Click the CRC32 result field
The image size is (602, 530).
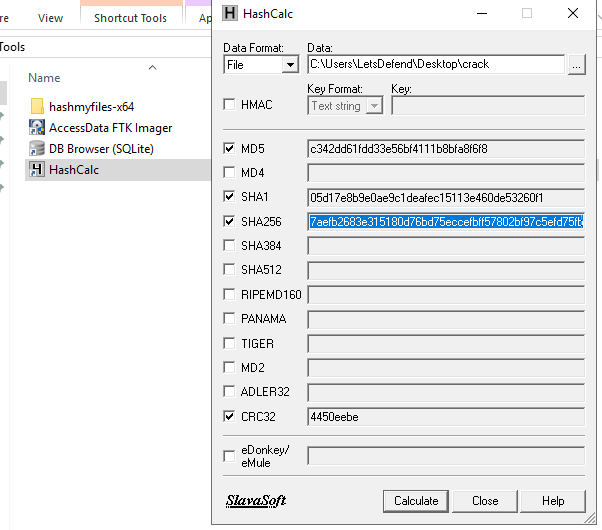pyautogui.click(x=446, y=417)
